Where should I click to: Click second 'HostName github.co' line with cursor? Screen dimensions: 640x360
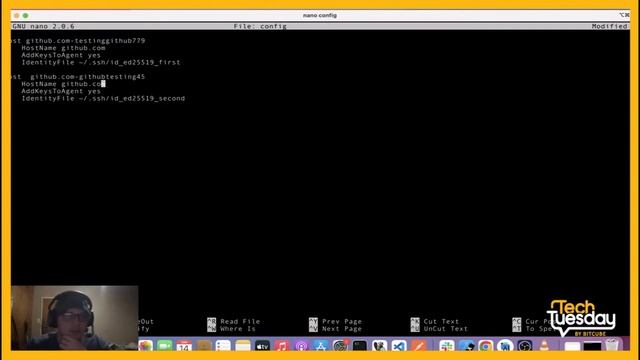tap(63, 84)
